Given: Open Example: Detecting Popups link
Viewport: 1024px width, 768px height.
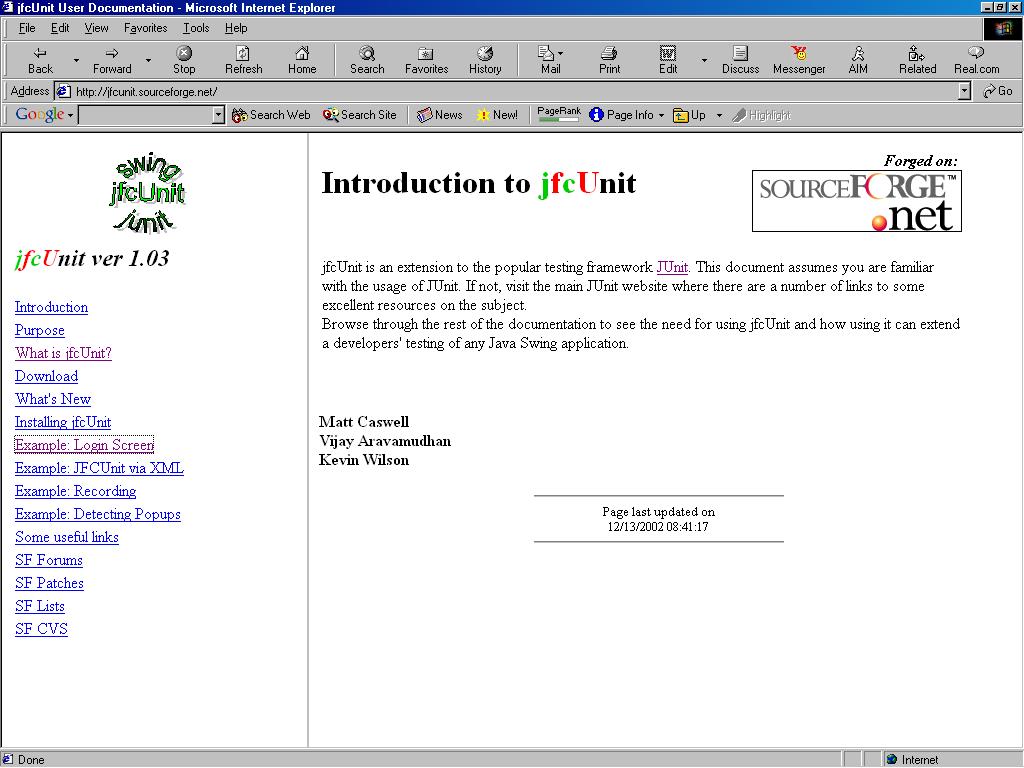Looking at the screenshot, I should pos(98,514).
